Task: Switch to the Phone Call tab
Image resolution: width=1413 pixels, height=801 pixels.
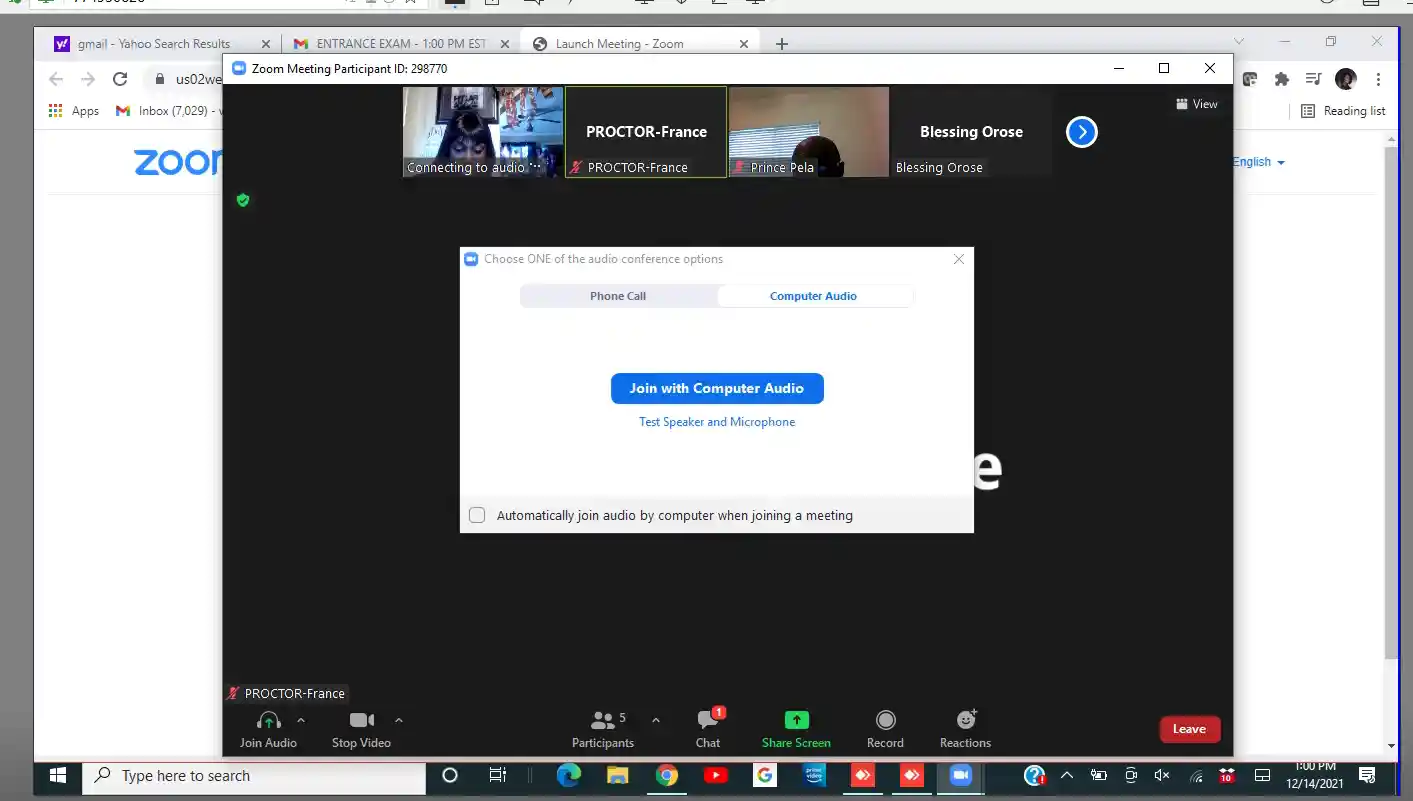Action: (618, 296)
